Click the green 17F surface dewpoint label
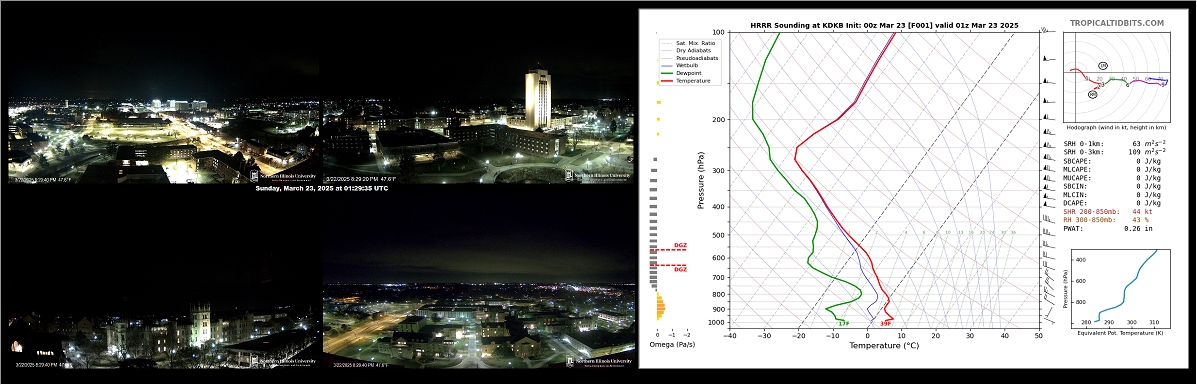This screenshot has width=1197, height=385. pyautogui.click(x=843, y=324)
